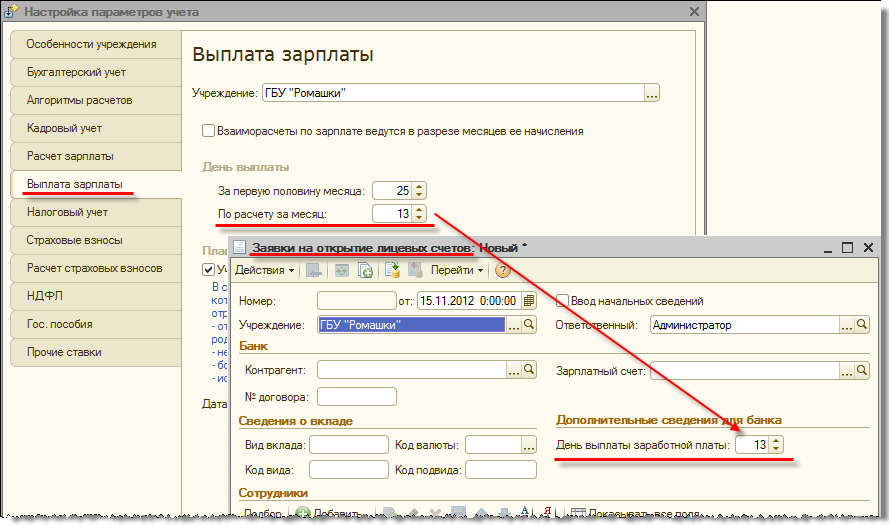Viewport: 889px width, 525px height.
Task: Decrease За первую половину месяца day value
Action: pyautogui.click(x=419, y=195)
